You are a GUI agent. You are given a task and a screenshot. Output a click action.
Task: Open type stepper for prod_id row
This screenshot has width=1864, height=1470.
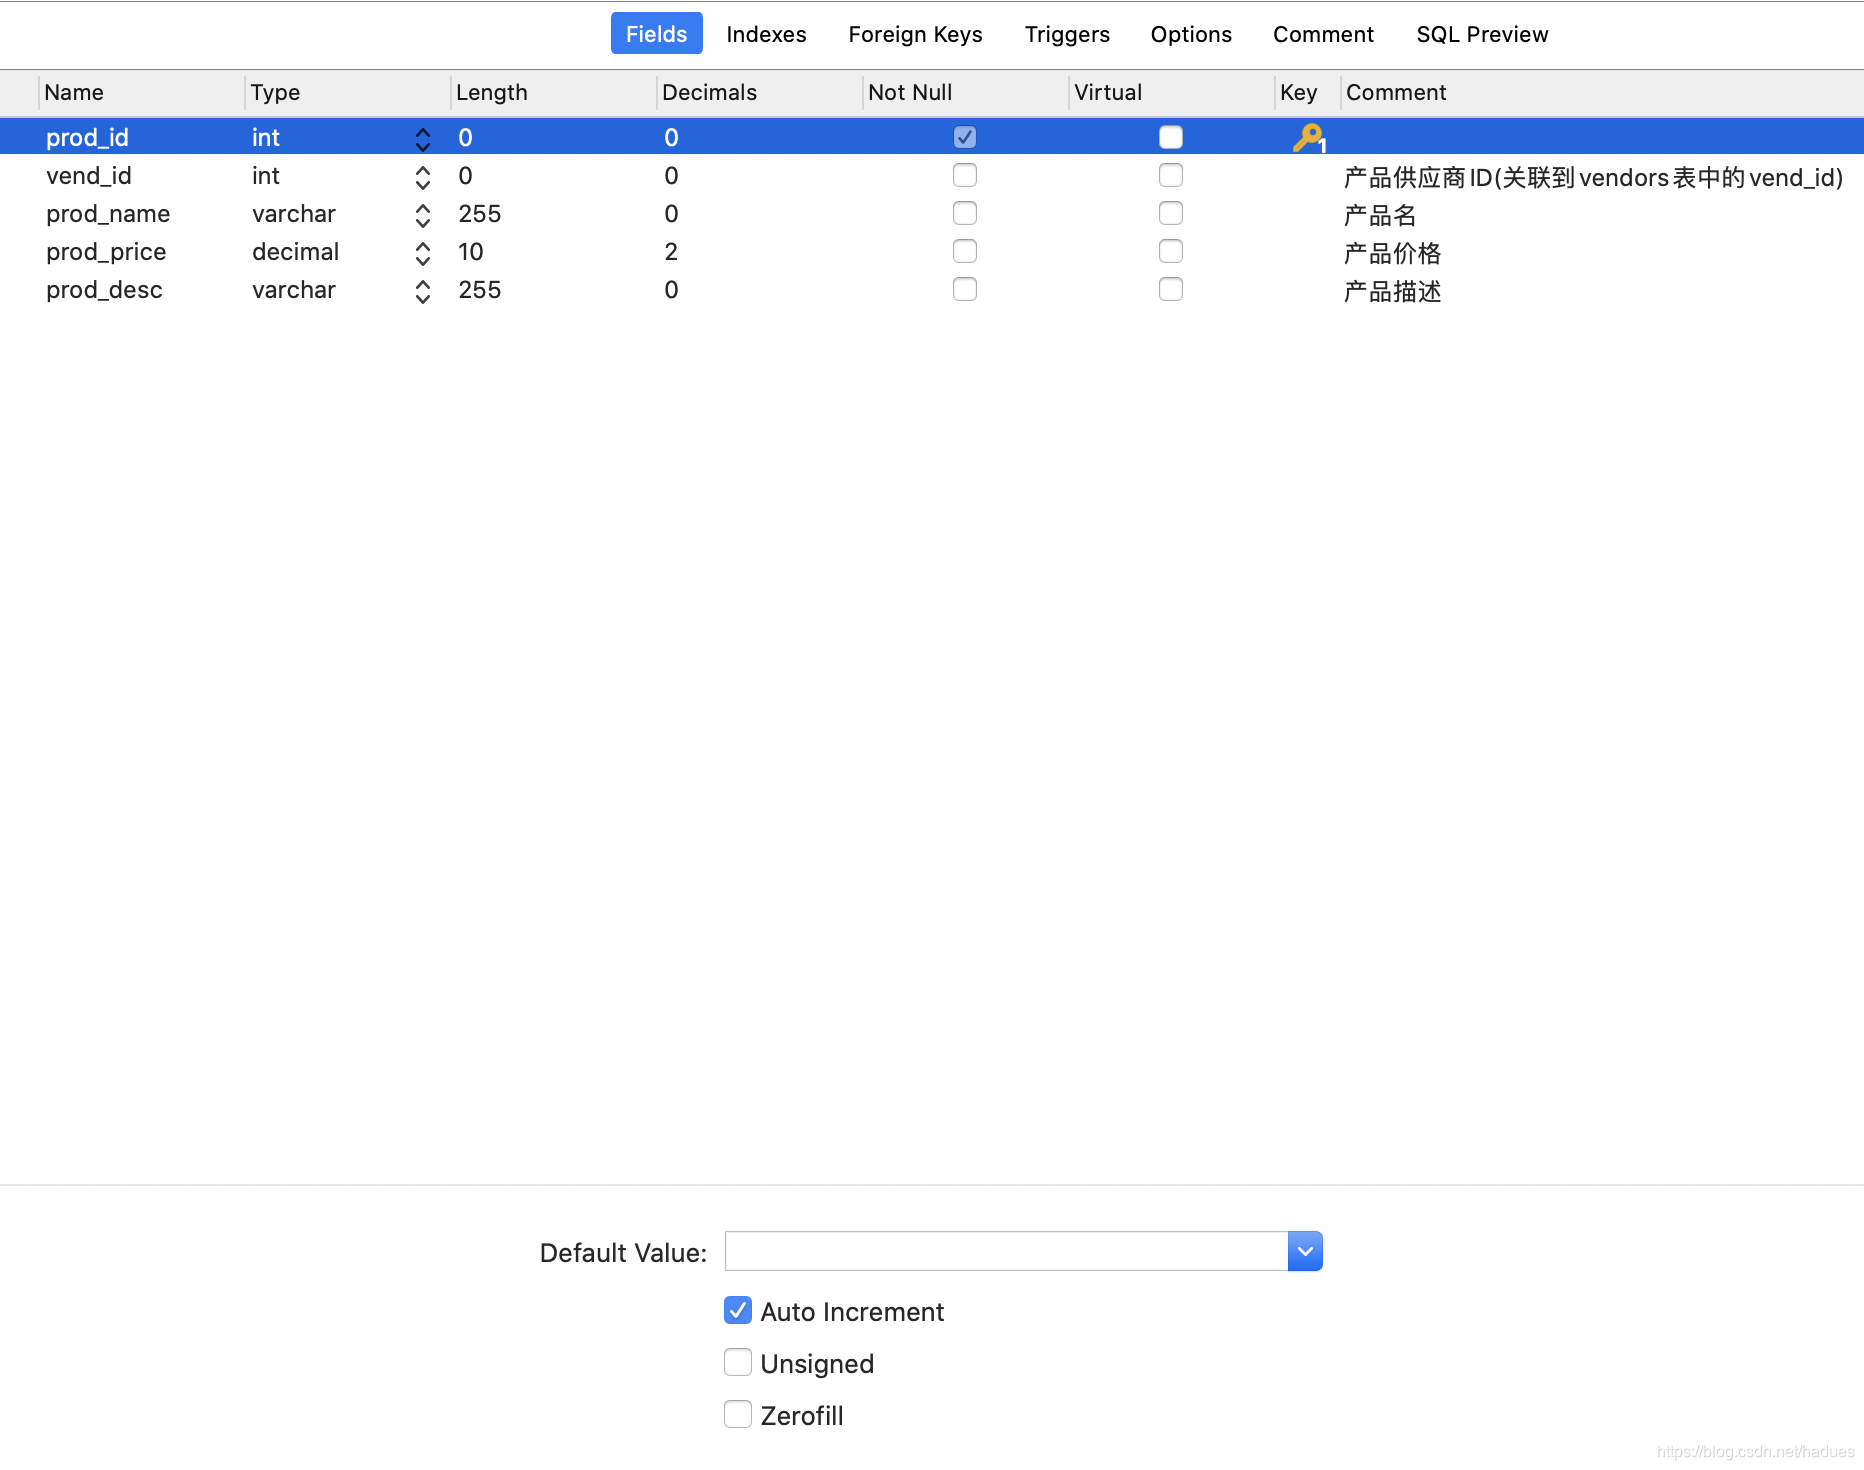click(x=423, y=138)
